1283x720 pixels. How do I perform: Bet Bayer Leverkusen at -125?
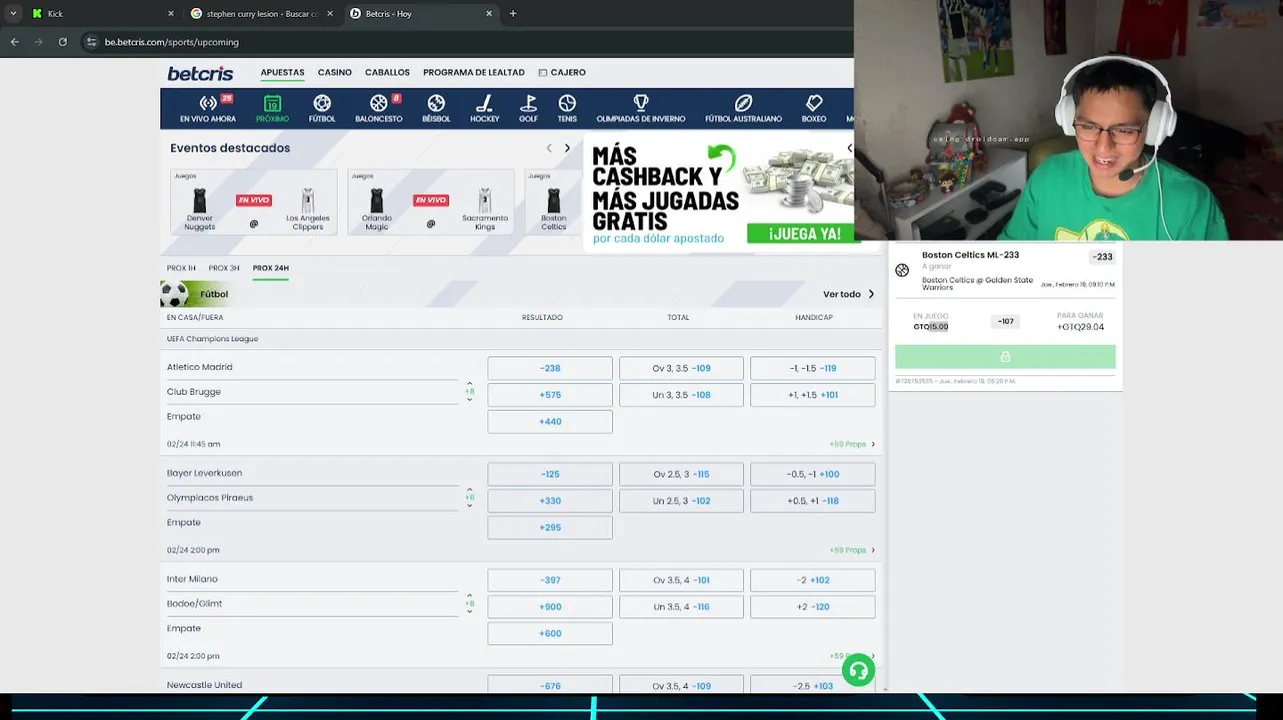(550, 474)
